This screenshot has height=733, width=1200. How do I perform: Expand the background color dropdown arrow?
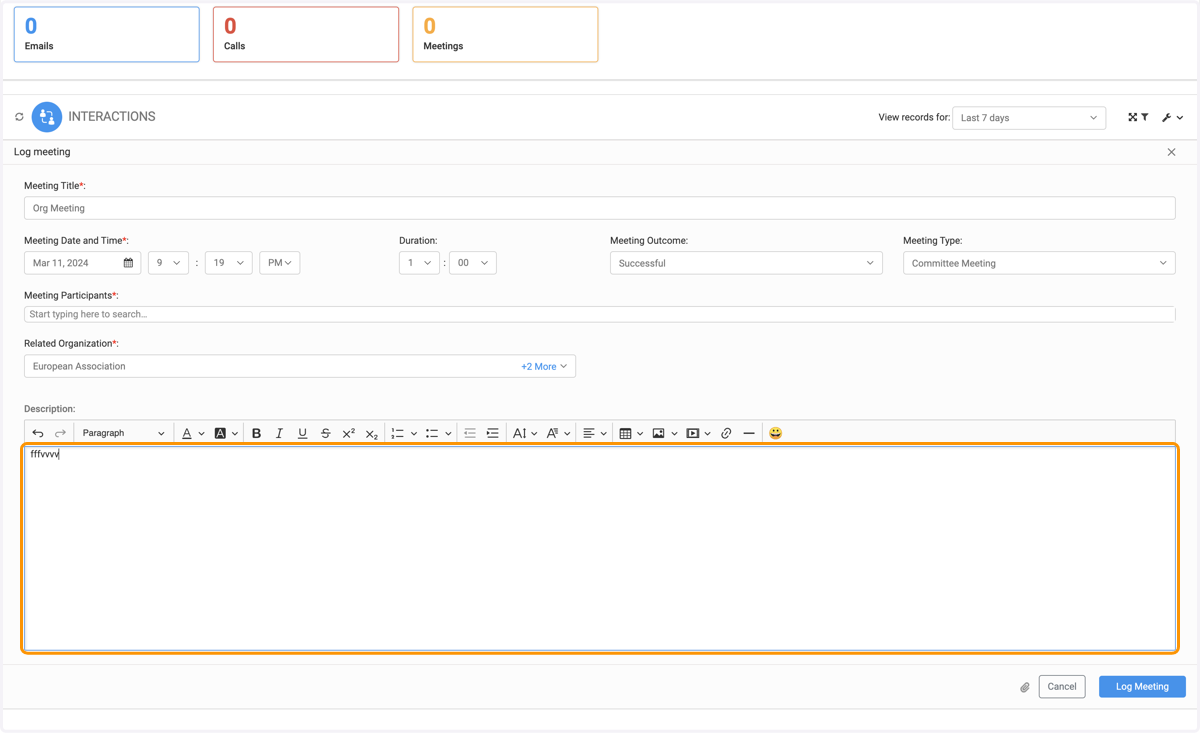(235, 434)
